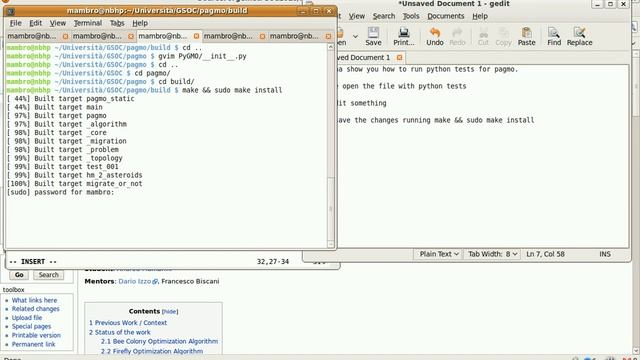The height and width of the screenshot is (360, 640).
Task: Click the Cut scissors icon in gedit
Action: tap(483, 36)
